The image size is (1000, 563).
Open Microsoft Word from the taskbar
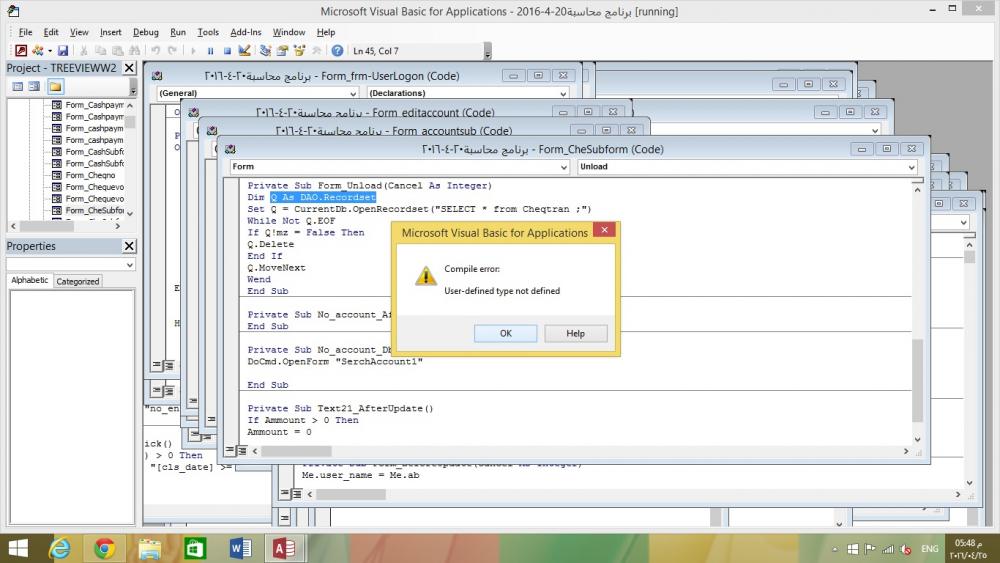pos(240,548)
